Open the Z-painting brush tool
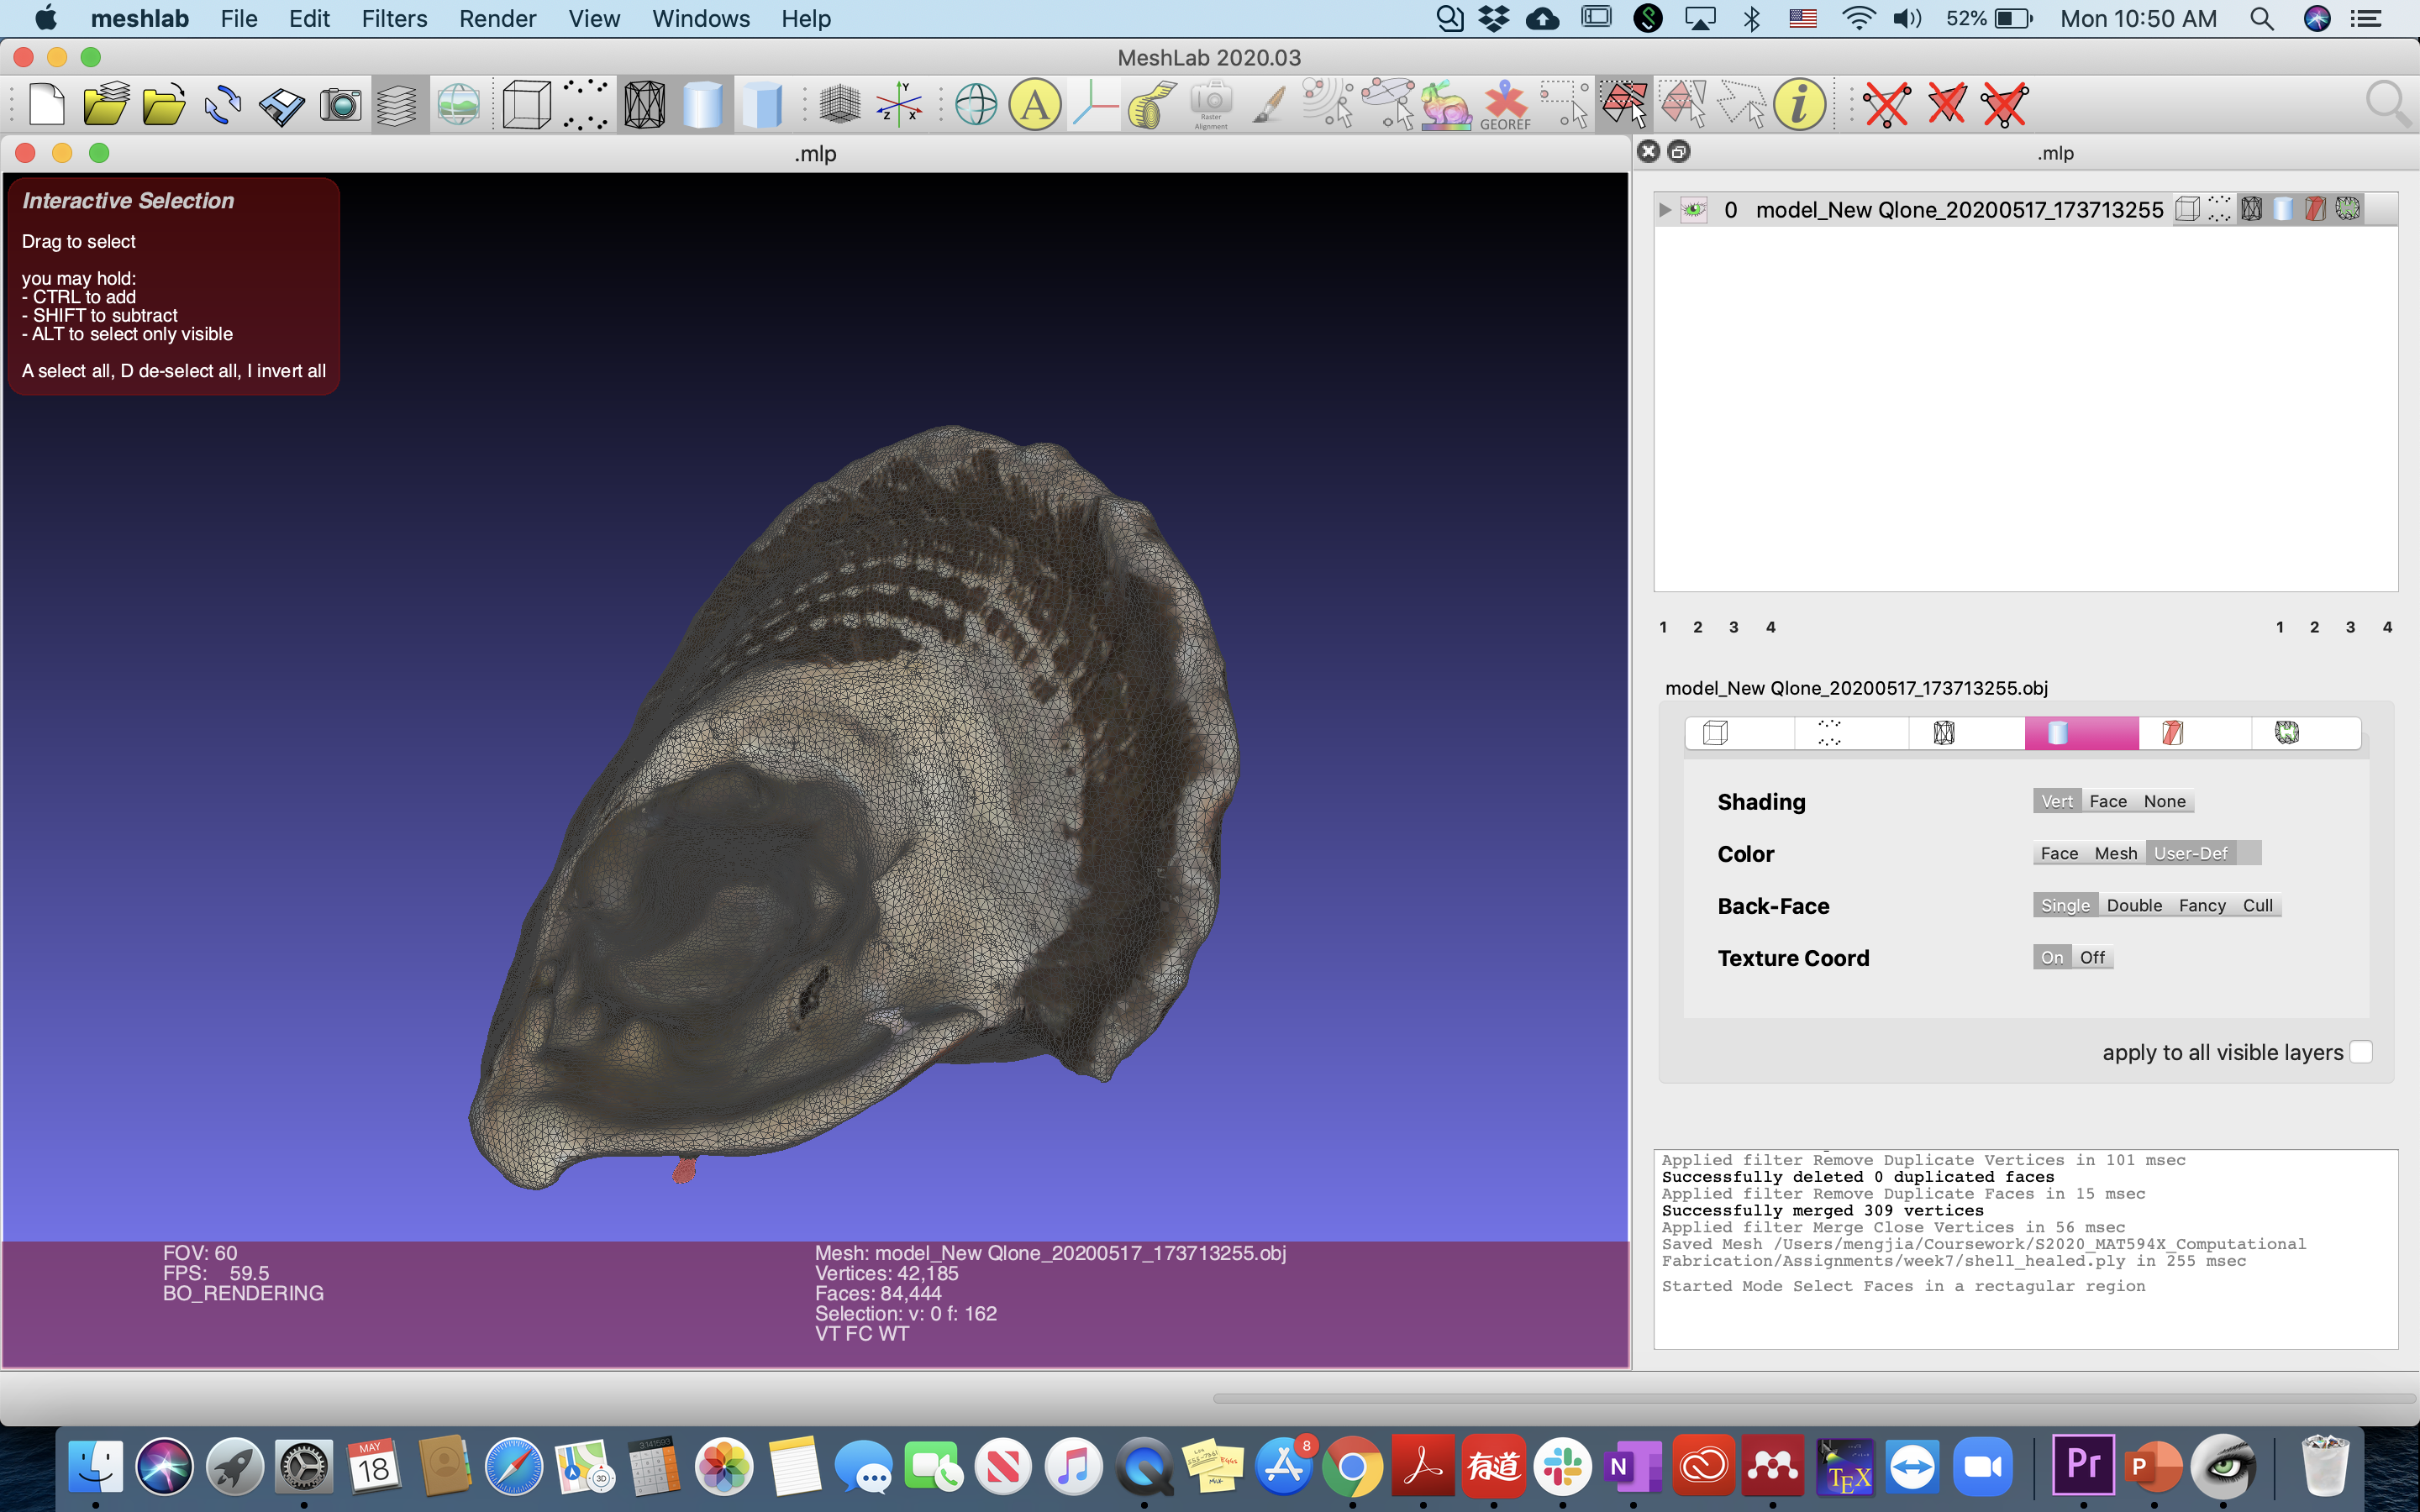The width and height of the screenshot is (2420, 1512). (1269, 104)
